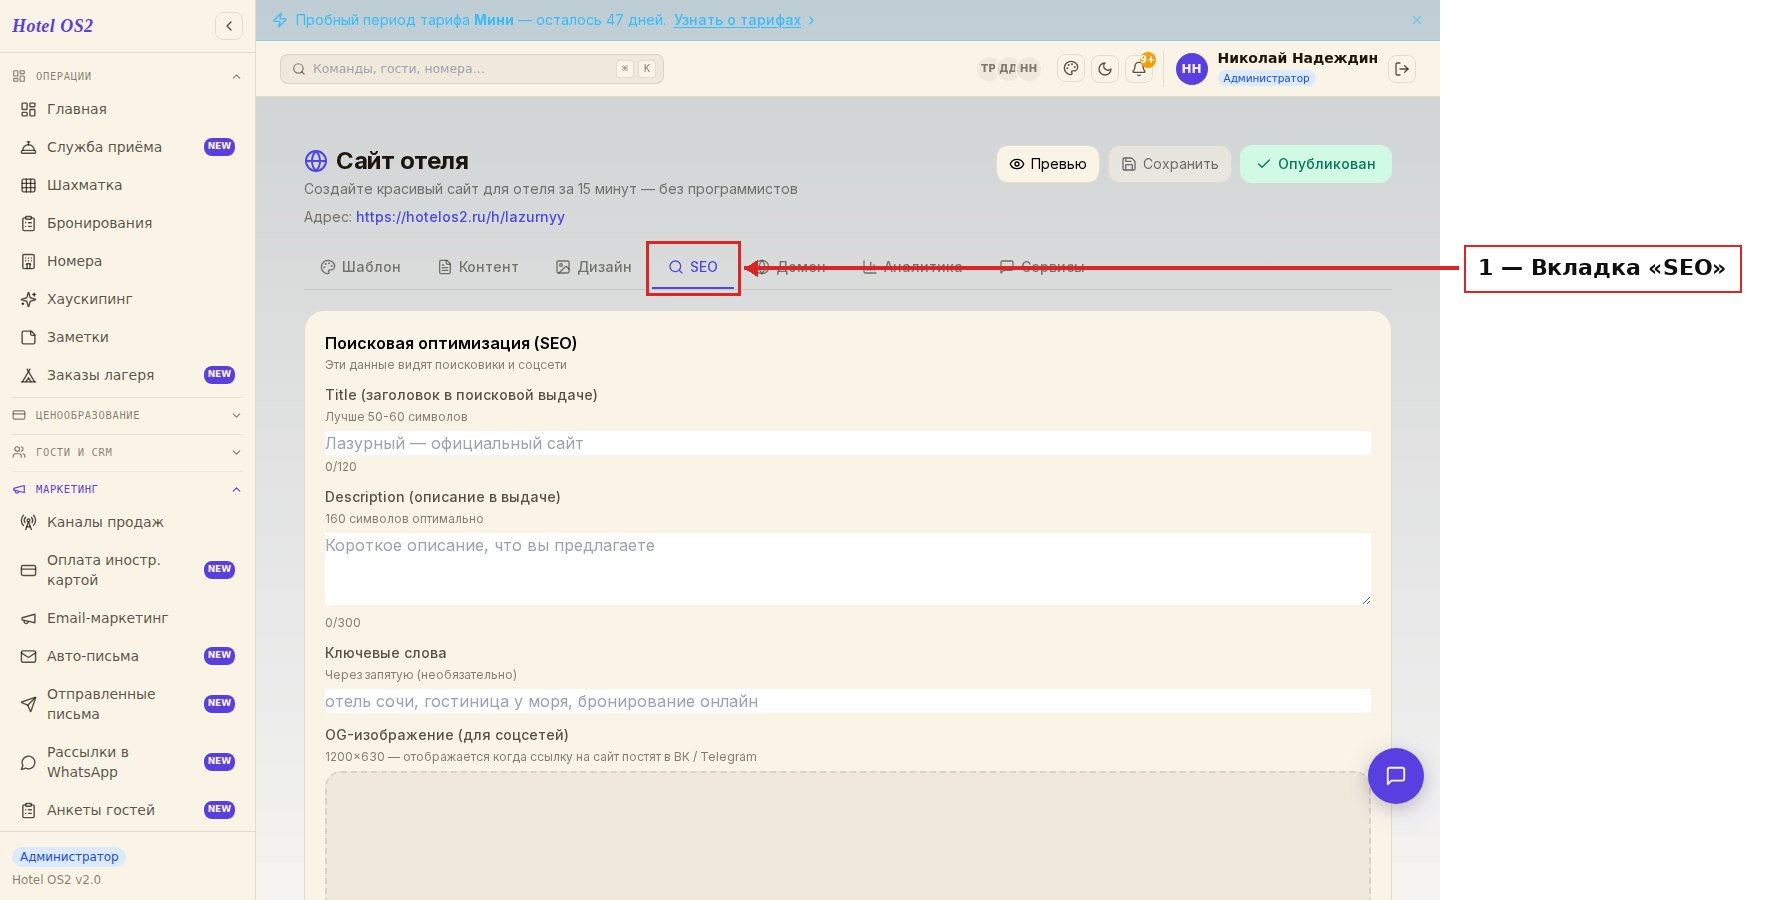Switch to the Контент tab
Screen dimensions: 1765x900
click(x=478, y=267)
